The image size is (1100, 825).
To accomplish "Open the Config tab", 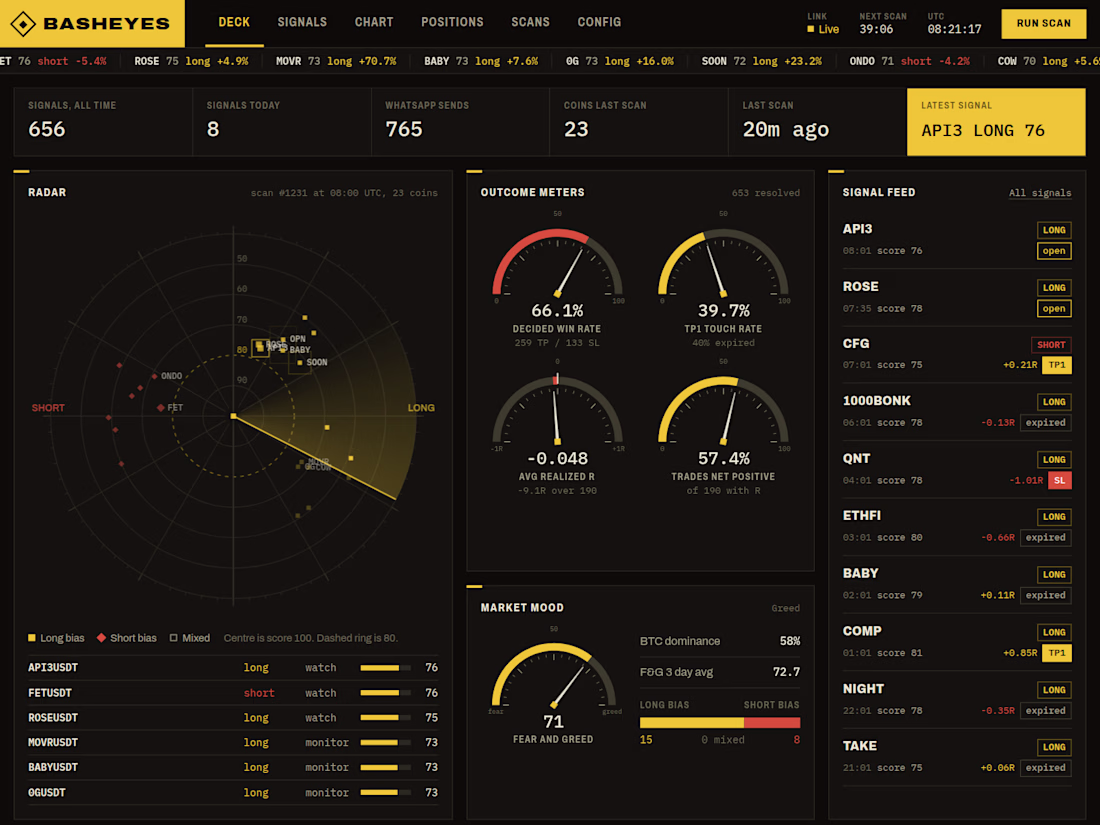I will click(599, 22).
